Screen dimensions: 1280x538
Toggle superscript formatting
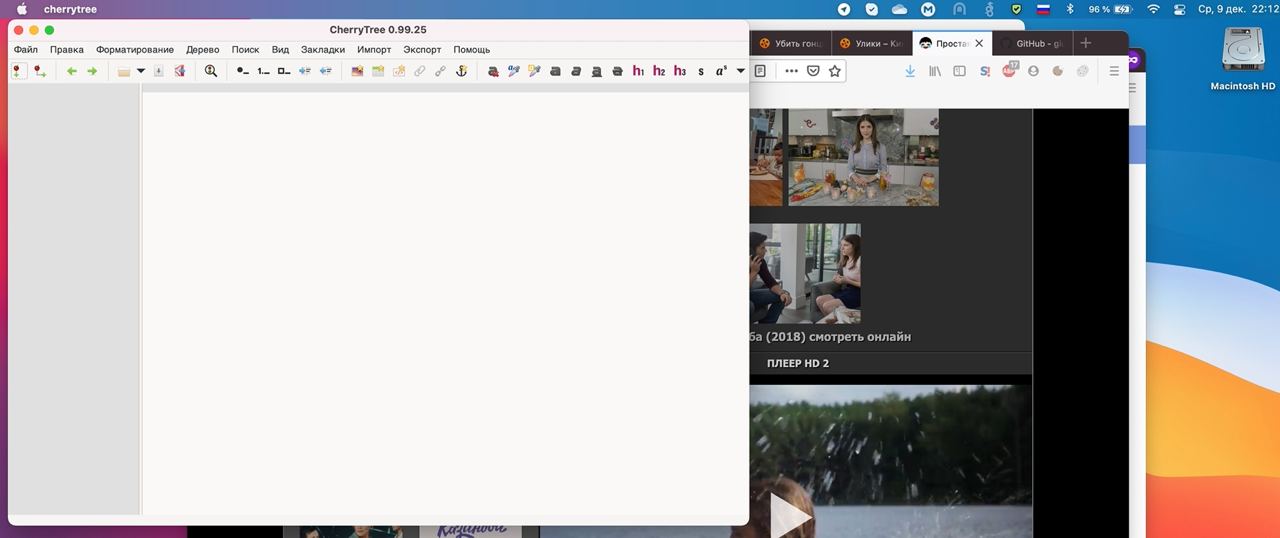[721, 71]
